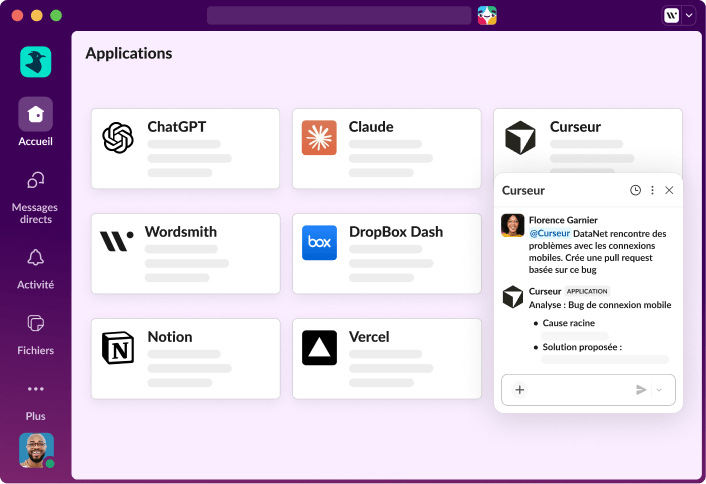Open the DropBox Dash app title
This screenshot has width=706, height=484.
coord(396,232)
